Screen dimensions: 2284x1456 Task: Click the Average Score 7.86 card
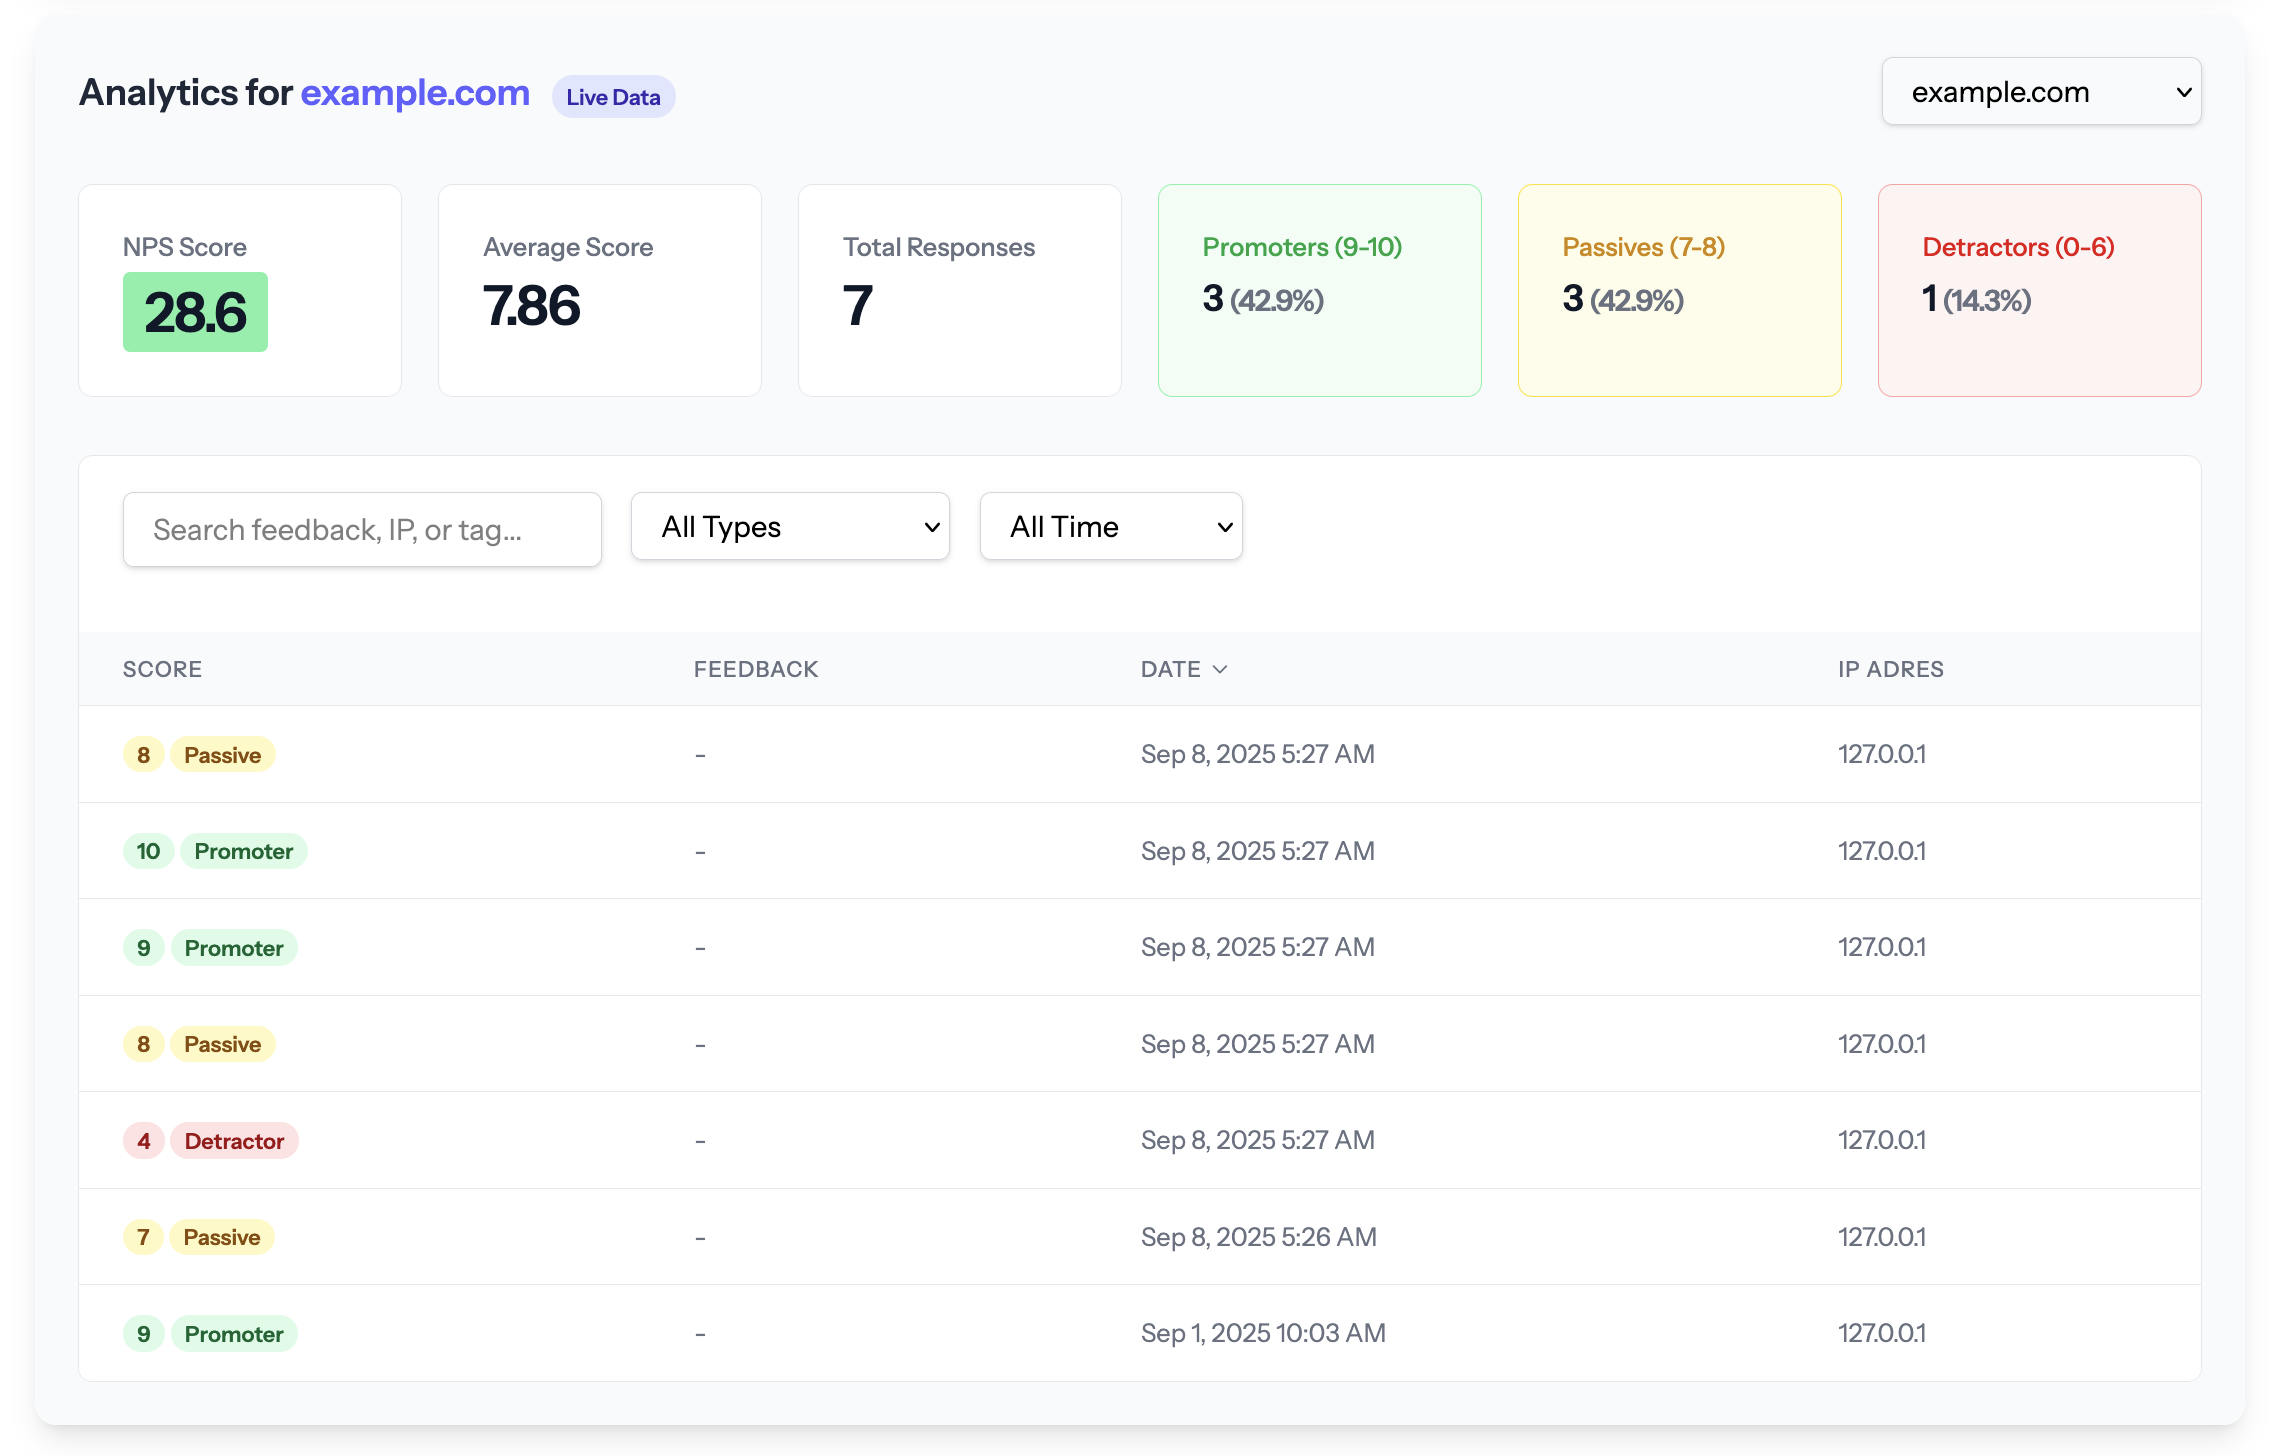[x=599, y=290]
